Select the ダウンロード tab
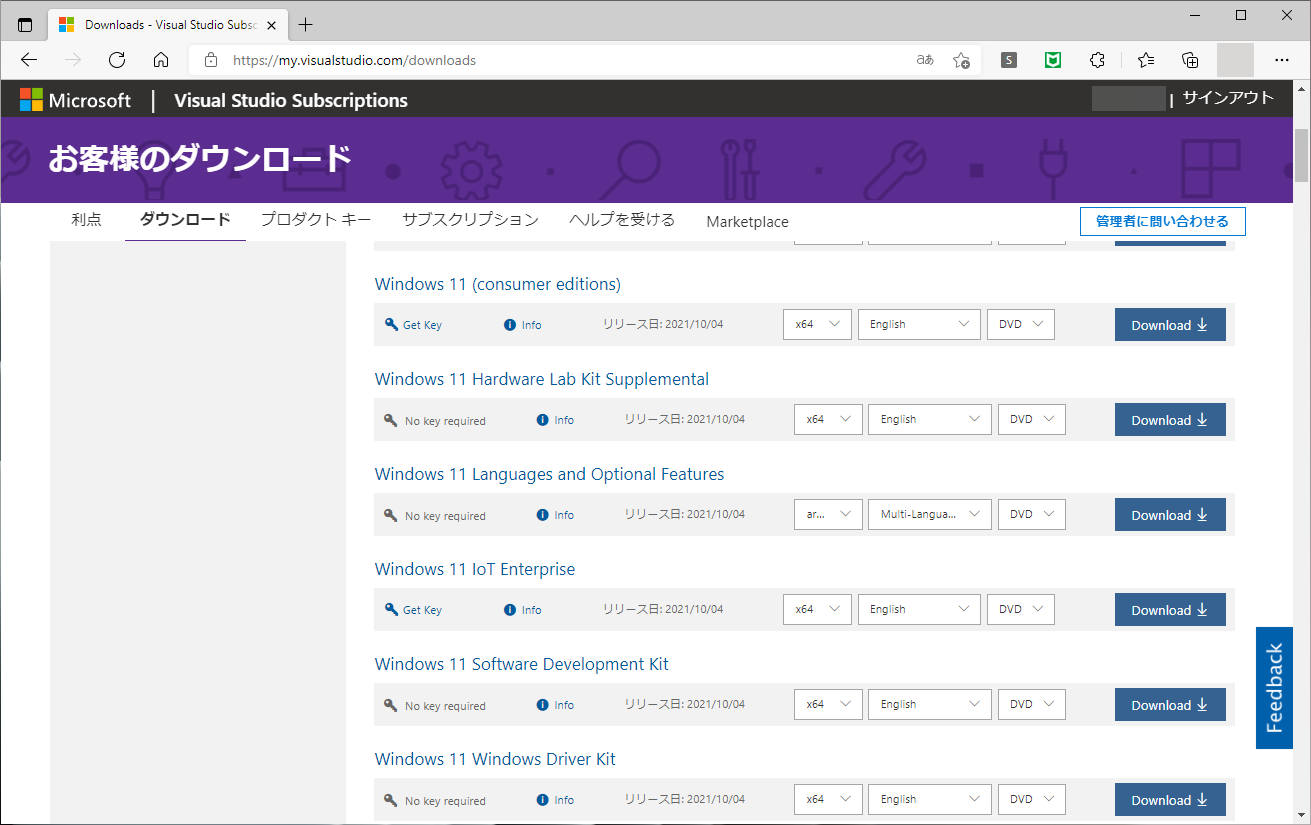The width and height of the screenshot is (1311, 825). pos(185,220)
